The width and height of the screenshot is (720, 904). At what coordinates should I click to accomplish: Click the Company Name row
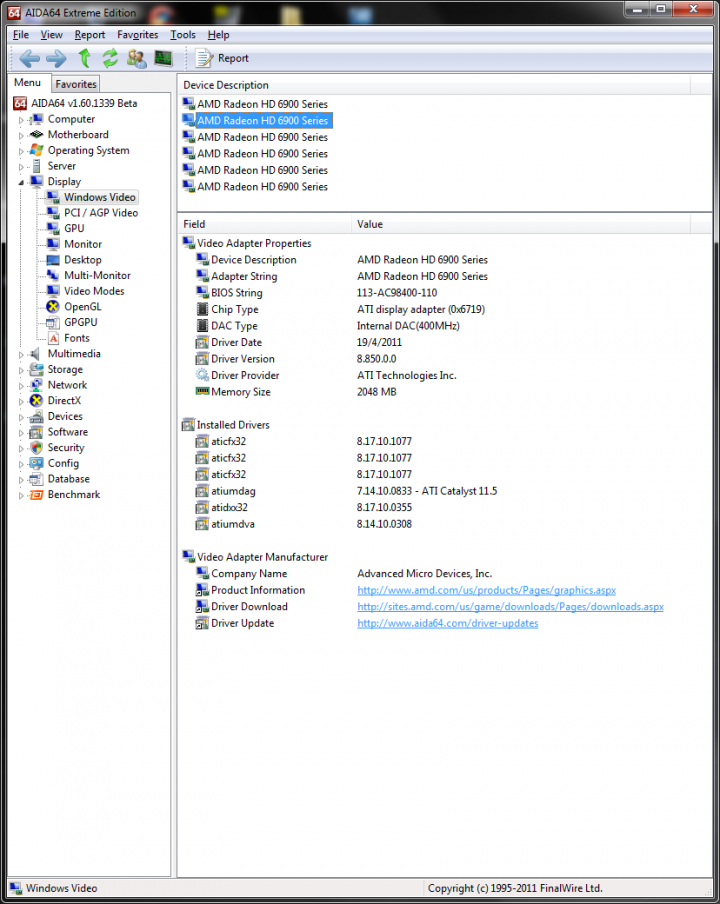pos(344,574)
